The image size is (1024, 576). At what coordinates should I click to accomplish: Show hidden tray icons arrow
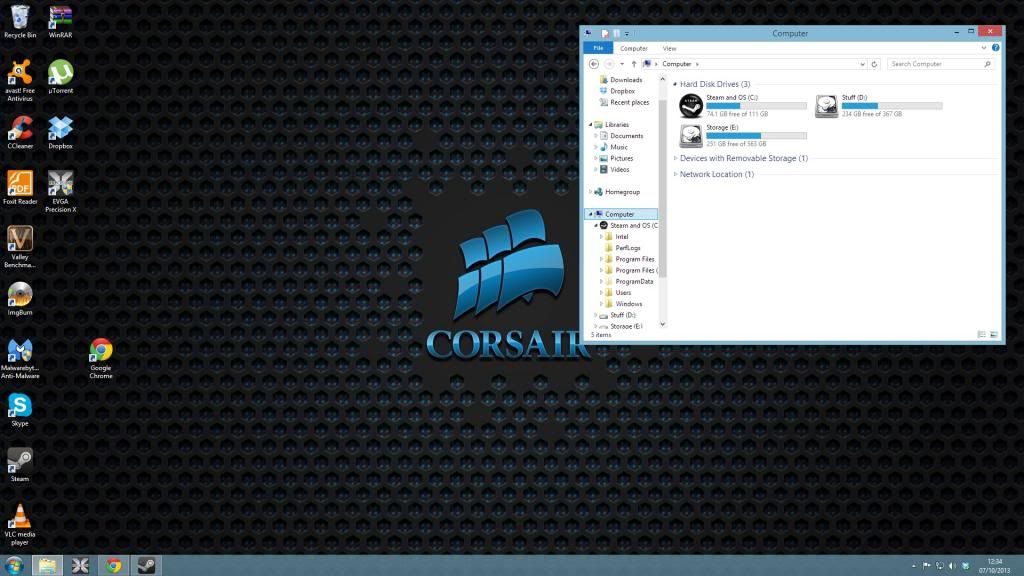(x=913, y=566)
